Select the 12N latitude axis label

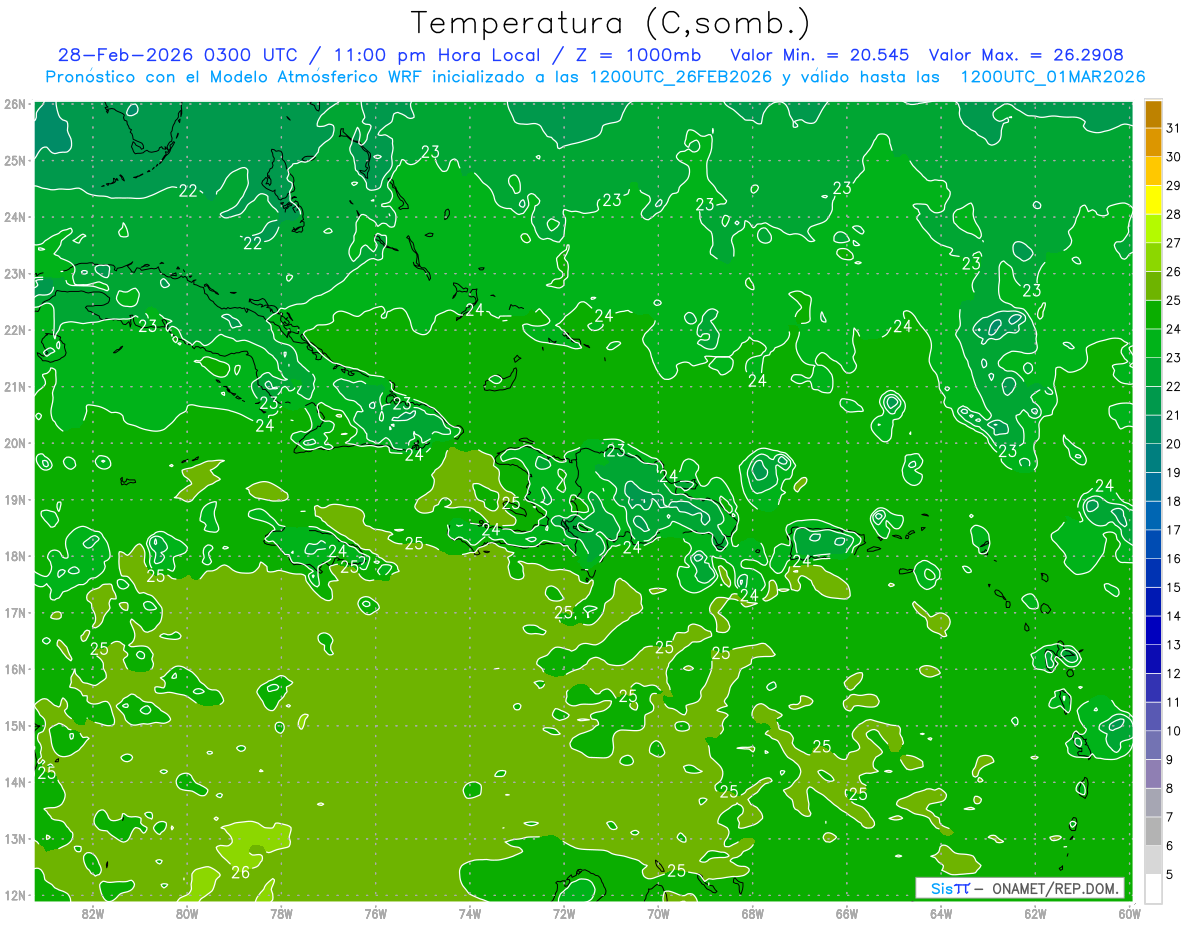point(14,895)
